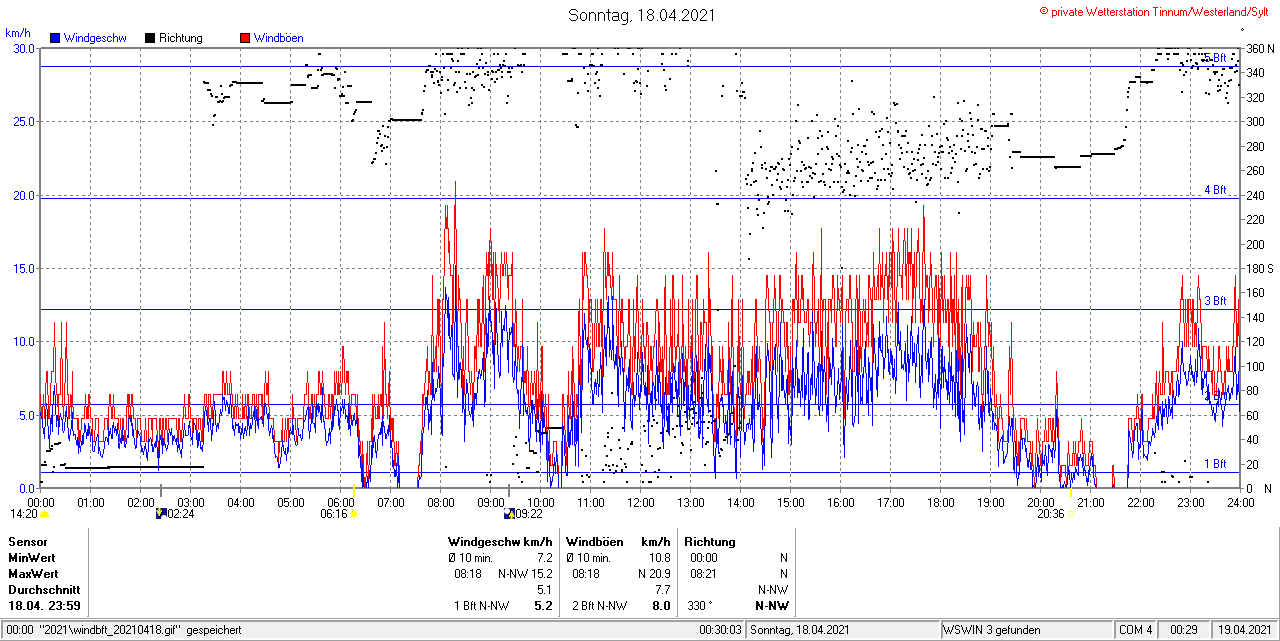
Task: Click the windbft_20210418.gif gespeichert status message
Action: click(x=122, y=630)
